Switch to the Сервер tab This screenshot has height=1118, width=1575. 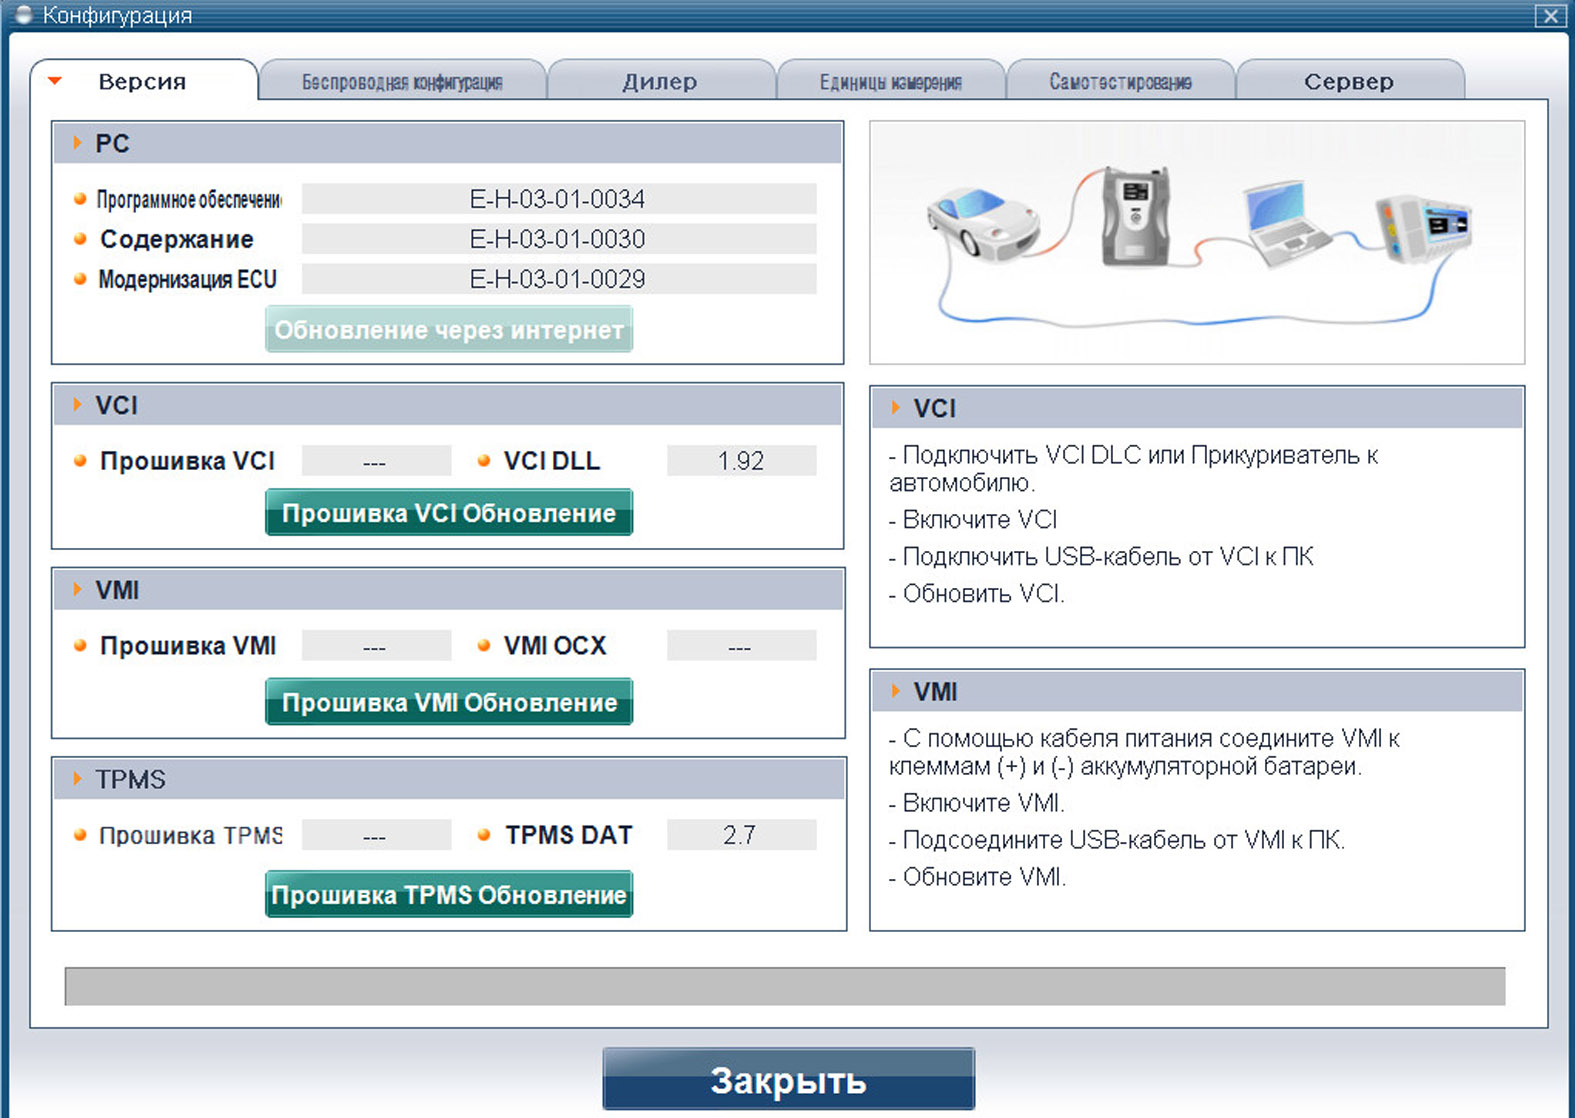point(1348,82)
